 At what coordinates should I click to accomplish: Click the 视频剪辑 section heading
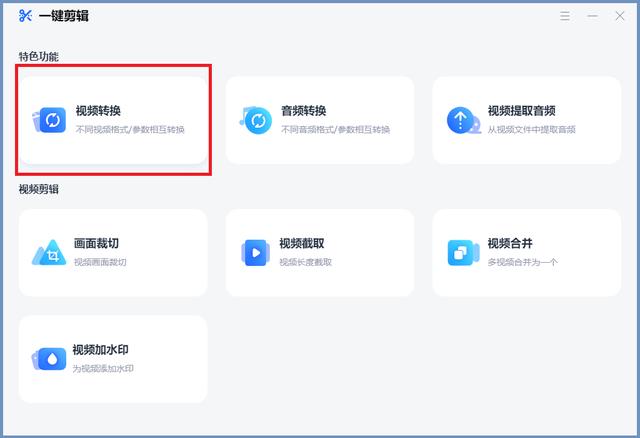tap(39, 189)
